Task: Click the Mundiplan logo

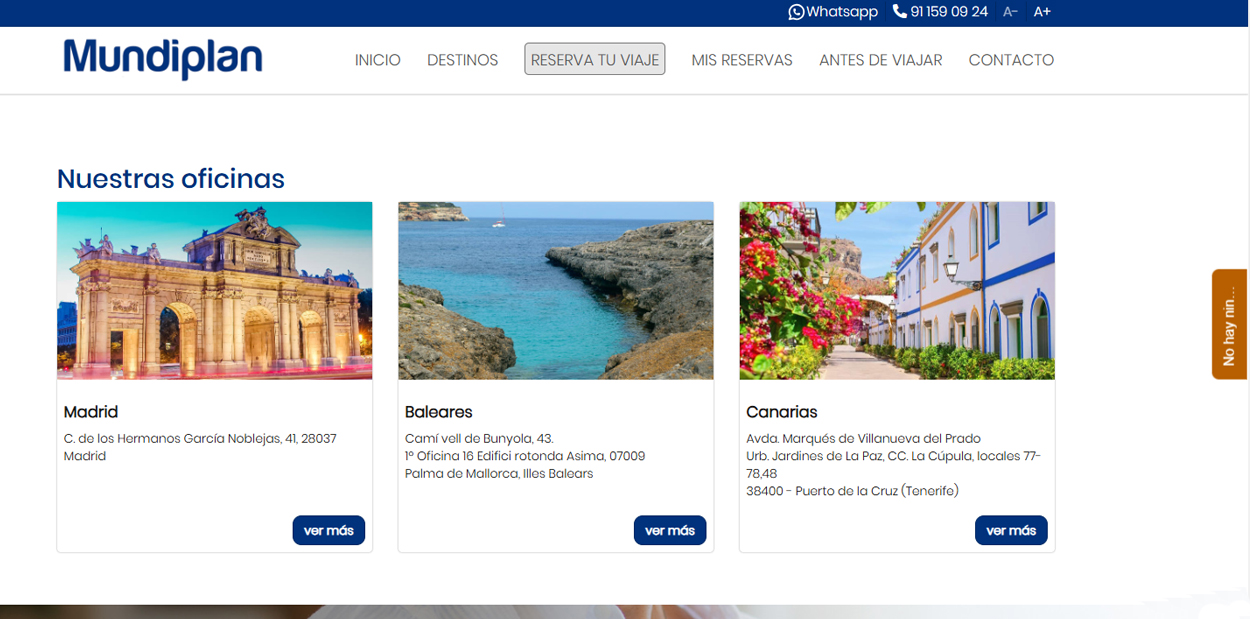Action: click(x=163, y=58)
